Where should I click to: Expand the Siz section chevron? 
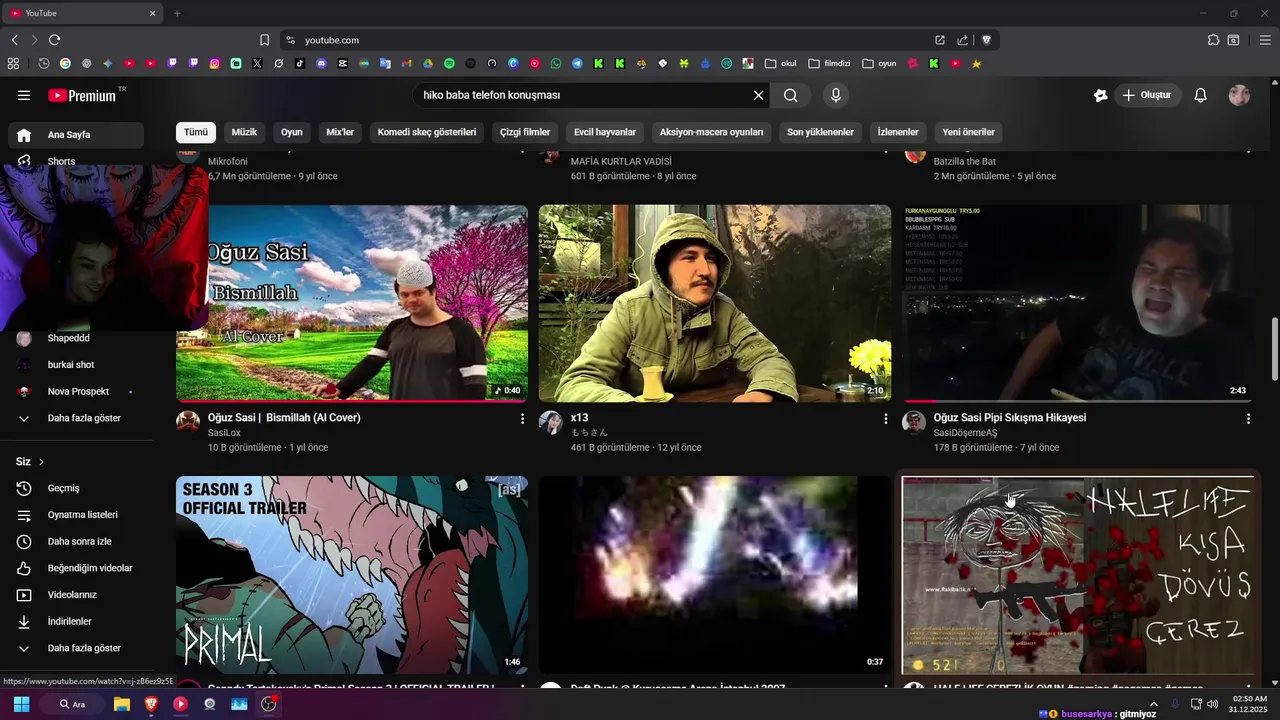pyautogui.click(x=41, y=462)
